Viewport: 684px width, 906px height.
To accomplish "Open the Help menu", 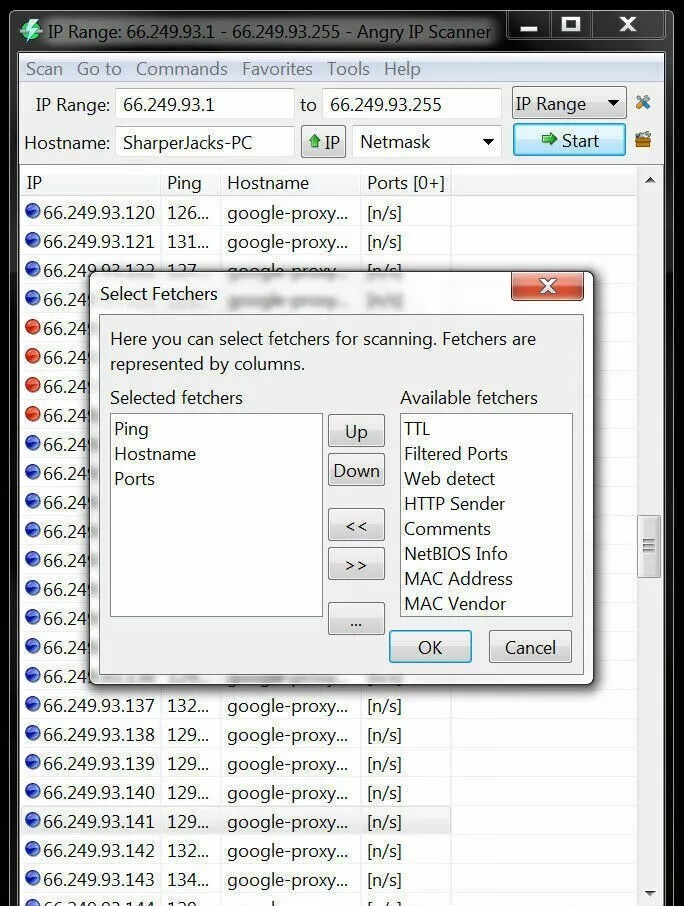I will 402,69.
